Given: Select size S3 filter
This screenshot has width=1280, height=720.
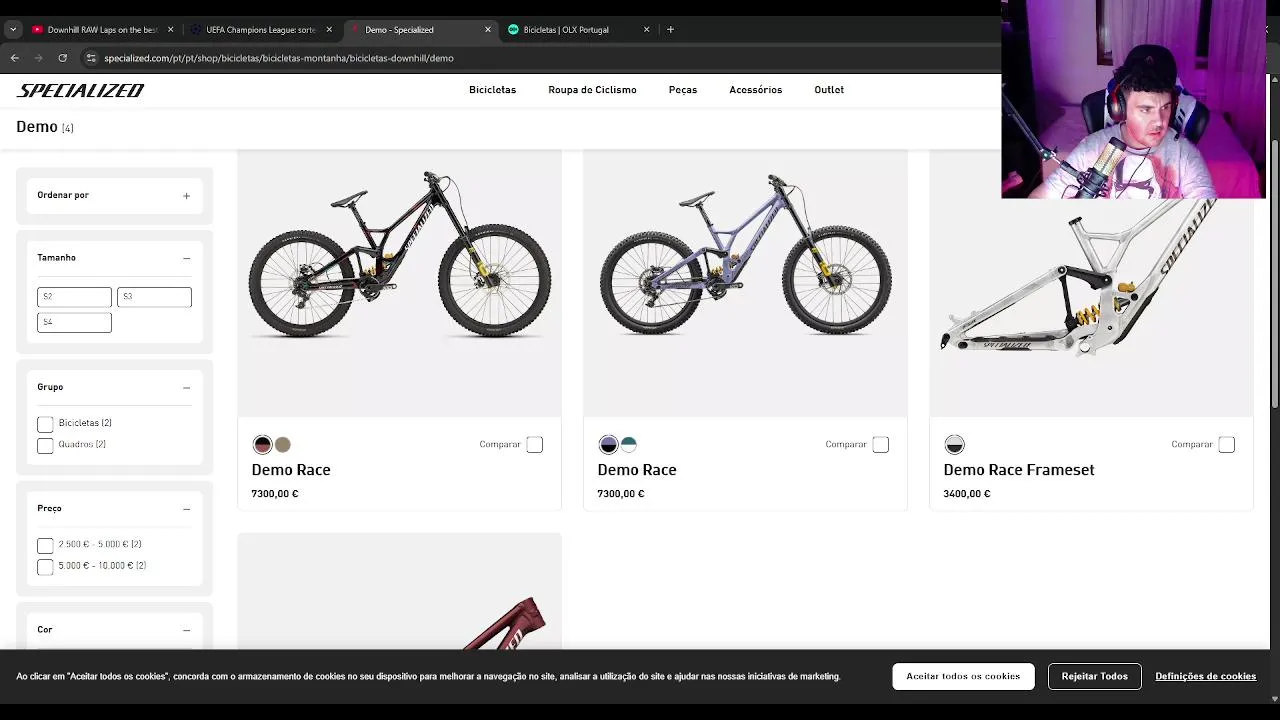Looking at the screenshot, I should click(154, 297).
